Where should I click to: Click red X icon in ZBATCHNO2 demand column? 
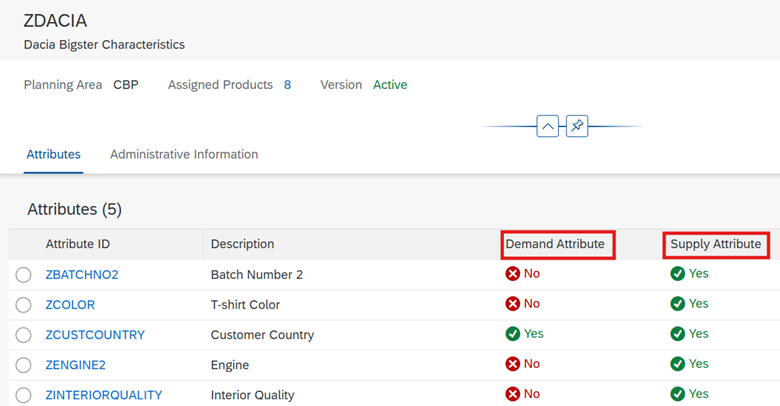pos(513,274)
